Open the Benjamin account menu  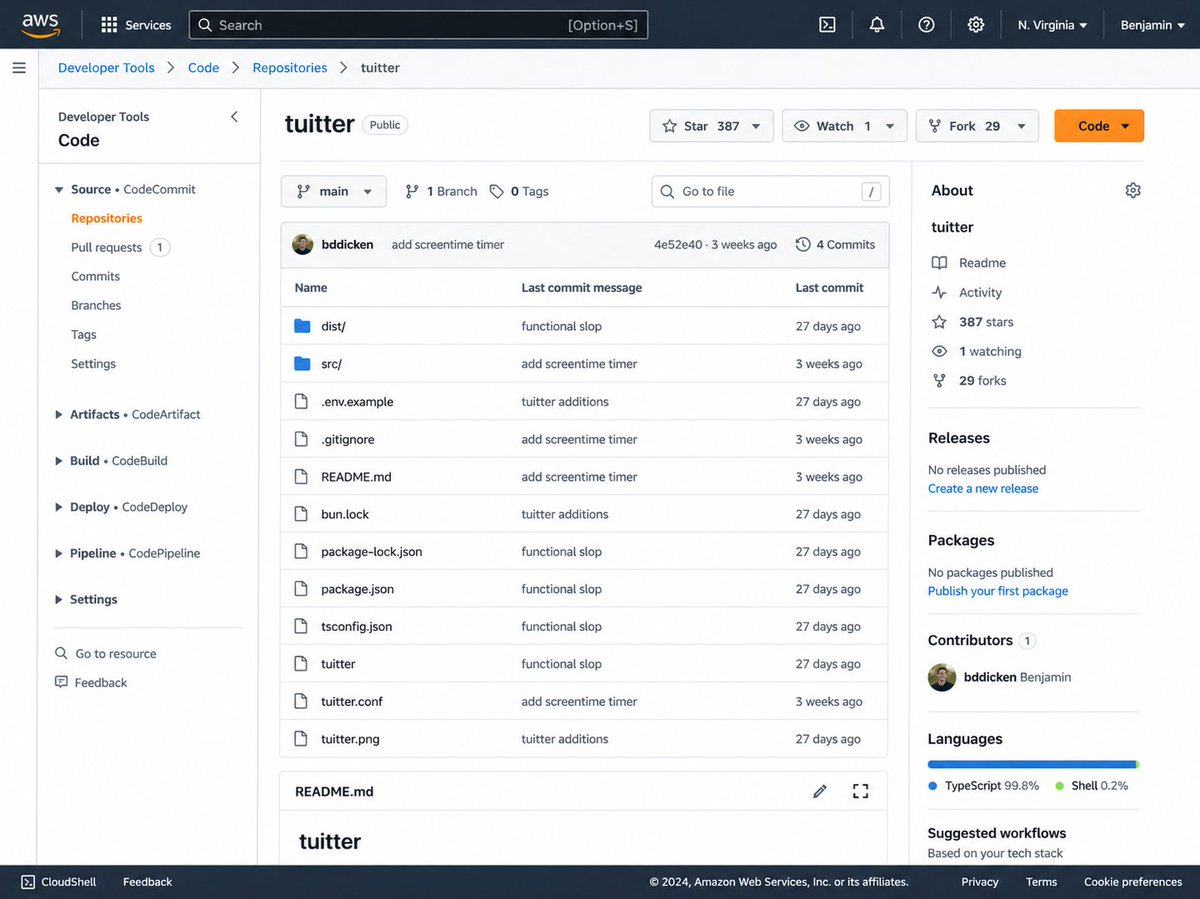[x=1151, y=25]
